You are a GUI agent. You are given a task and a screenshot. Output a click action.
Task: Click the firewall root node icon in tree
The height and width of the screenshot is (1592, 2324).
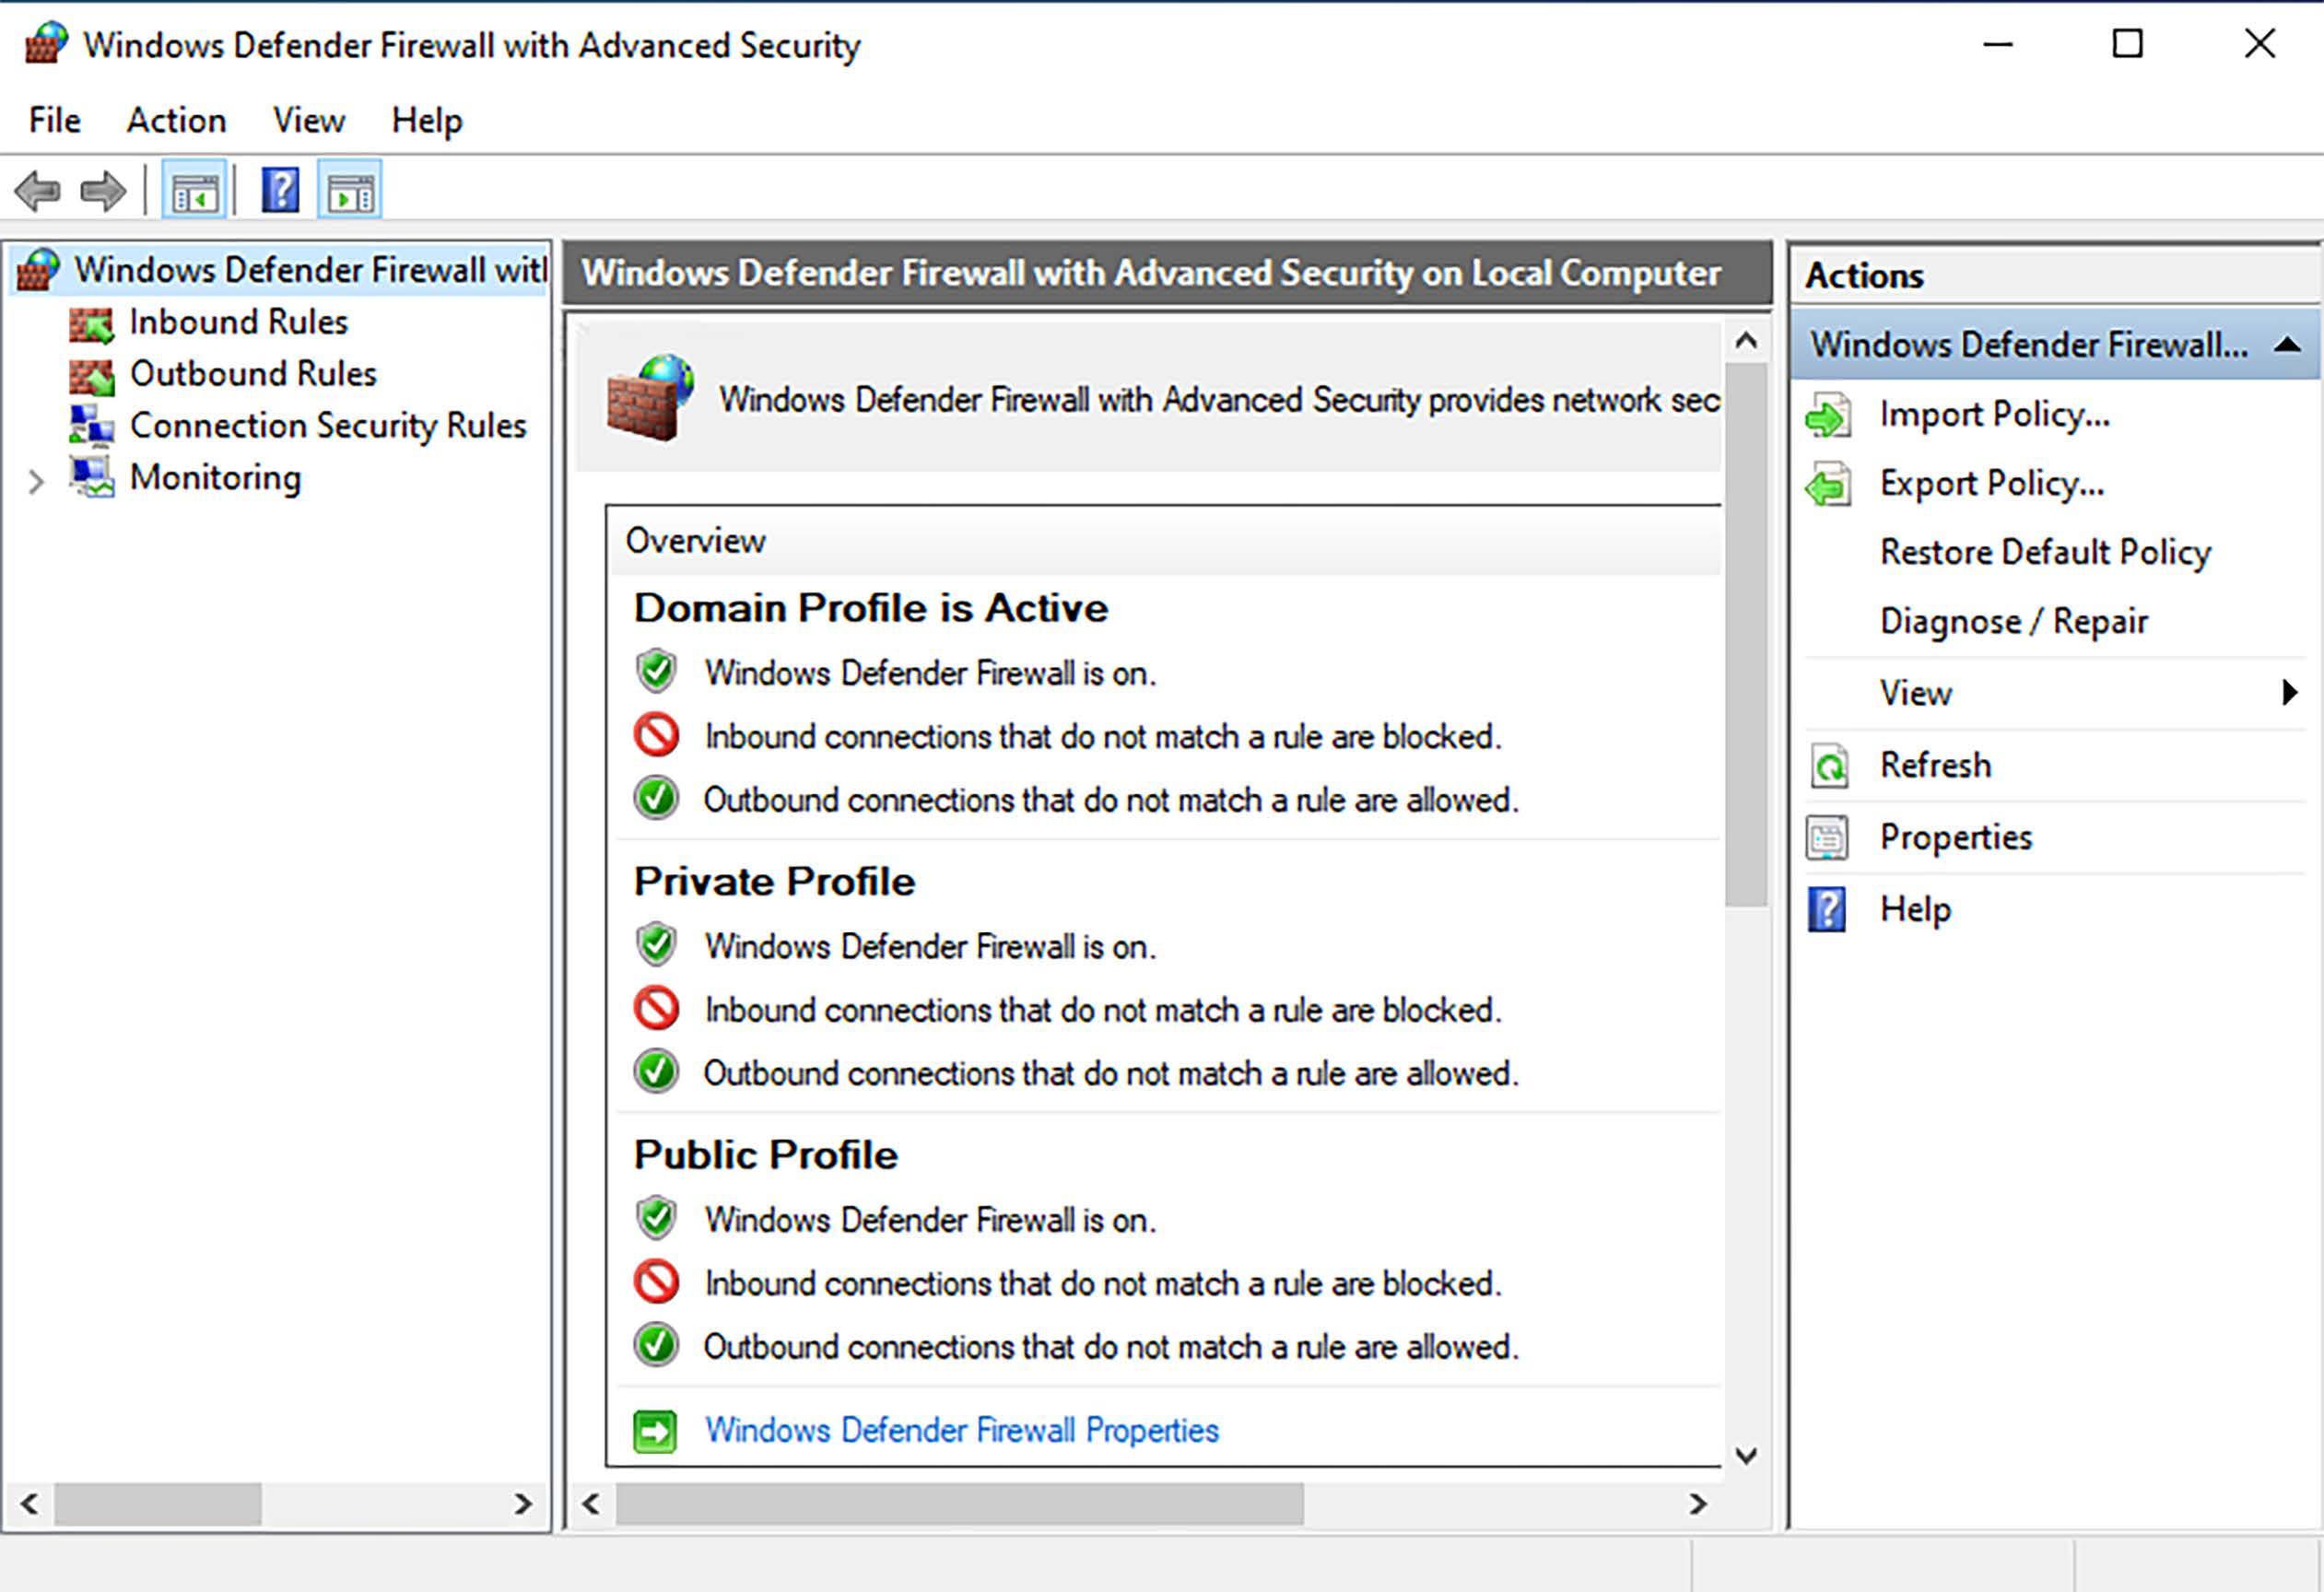point(38,270)
